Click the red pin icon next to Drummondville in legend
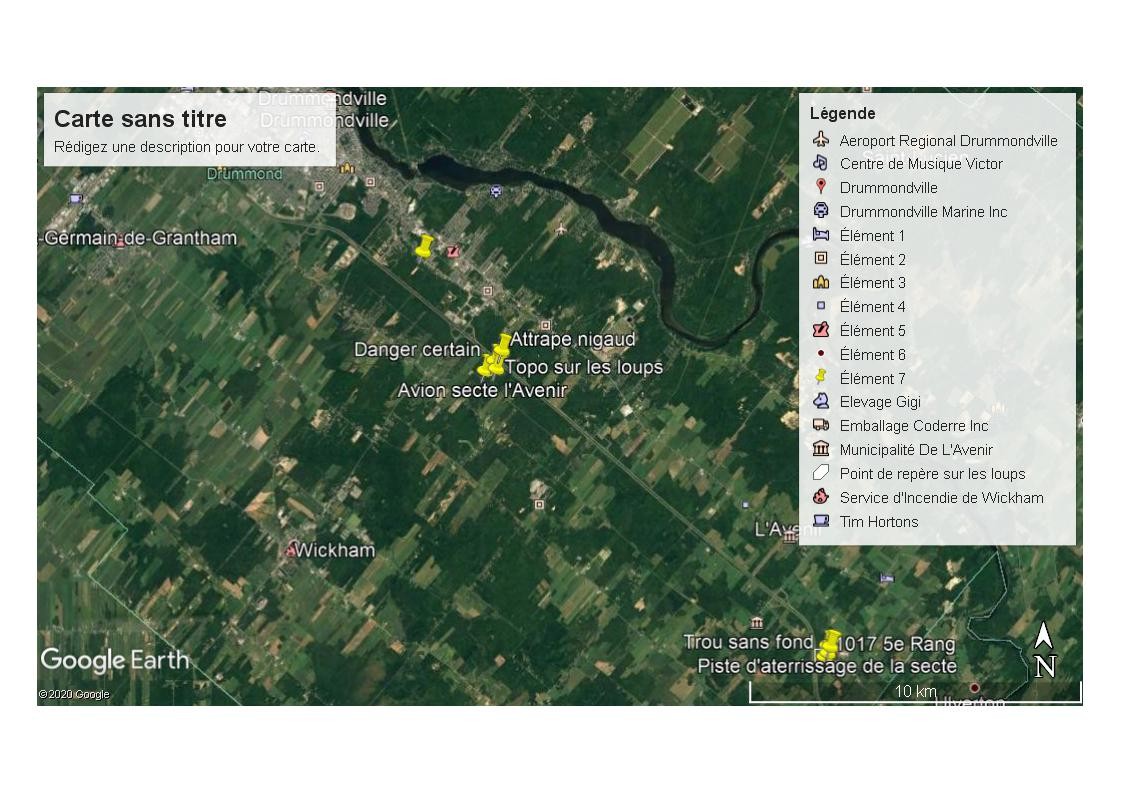This screenshot has width=1123, height=794. [x=821, y=187]
